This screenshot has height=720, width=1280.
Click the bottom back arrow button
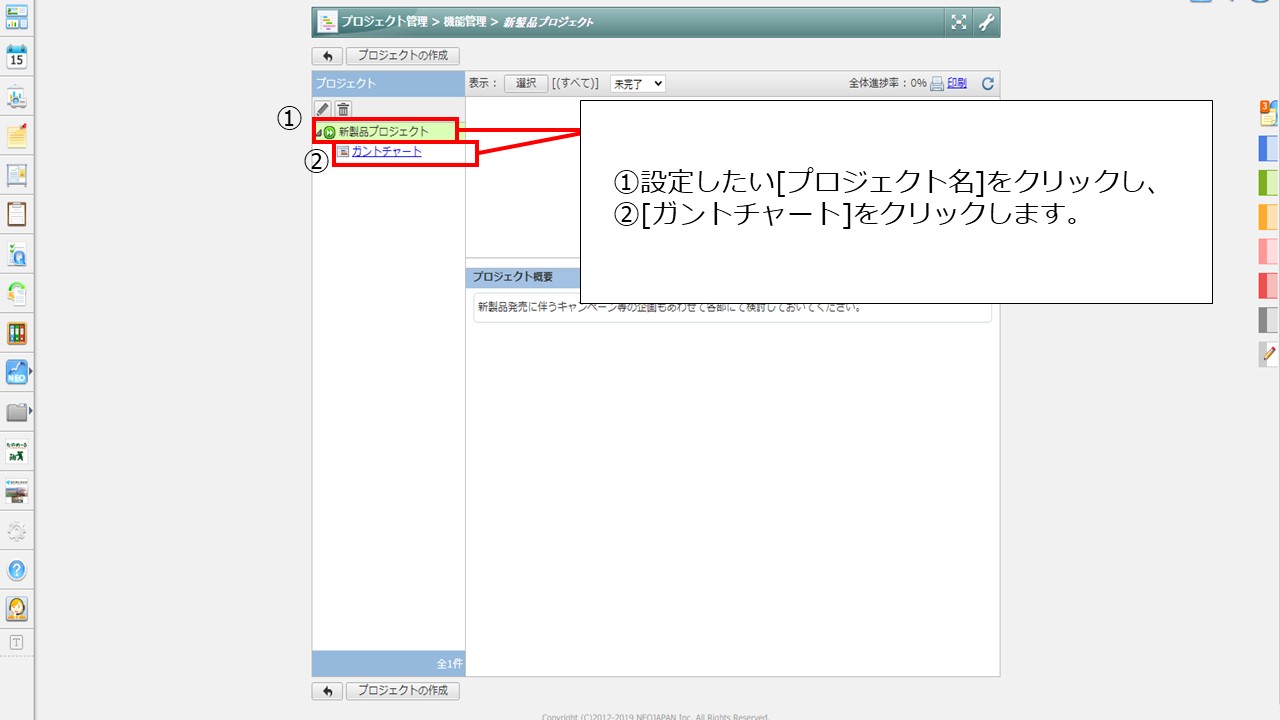pyautogui.click(x=327, y=691)
